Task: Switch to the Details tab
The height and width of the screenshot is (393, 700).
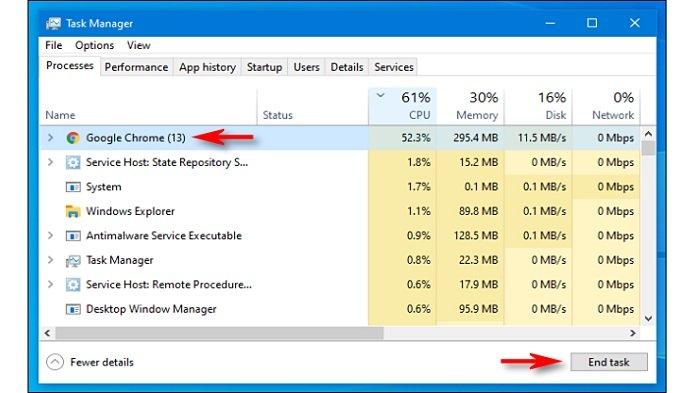Action: 346,67
